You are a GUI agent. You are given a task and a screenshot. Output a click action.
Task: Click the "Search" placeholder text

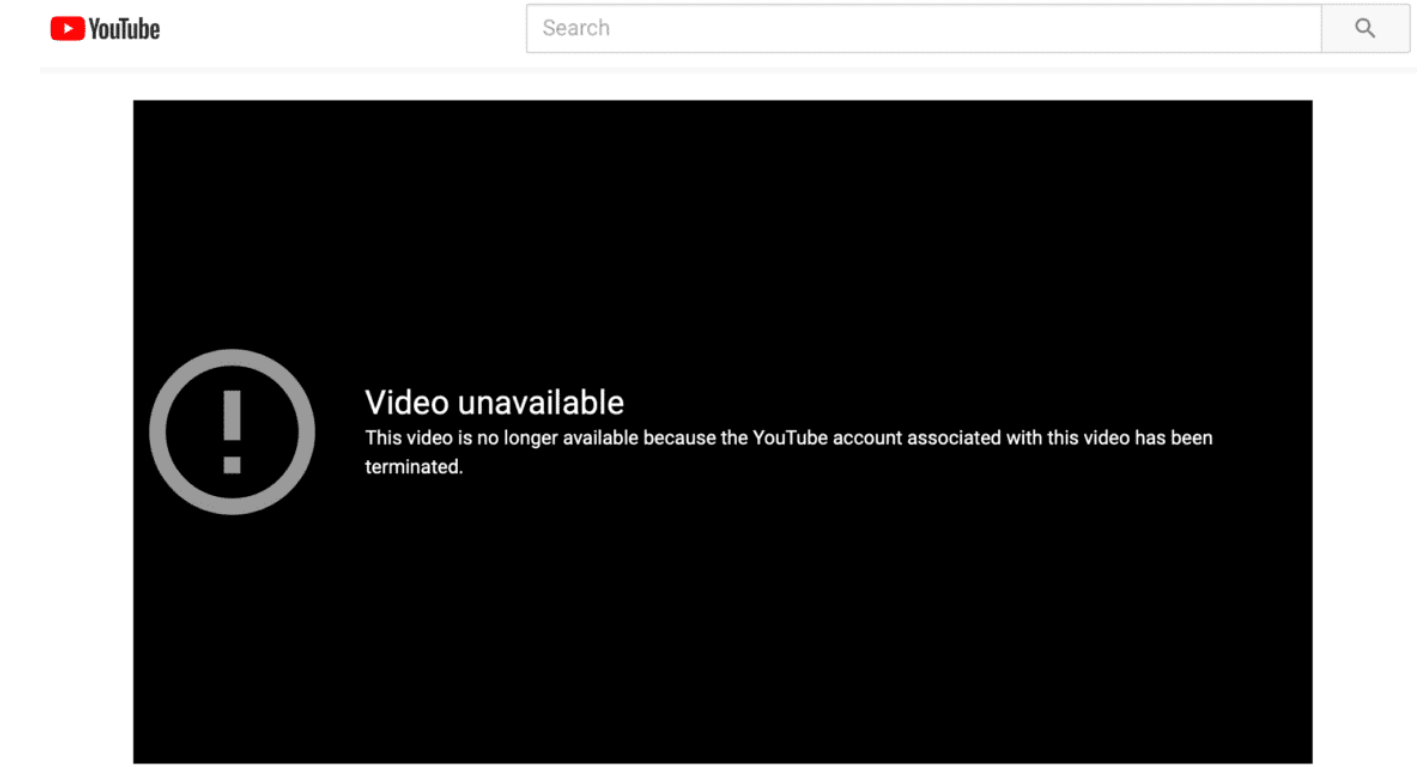(x=576, y=28)
